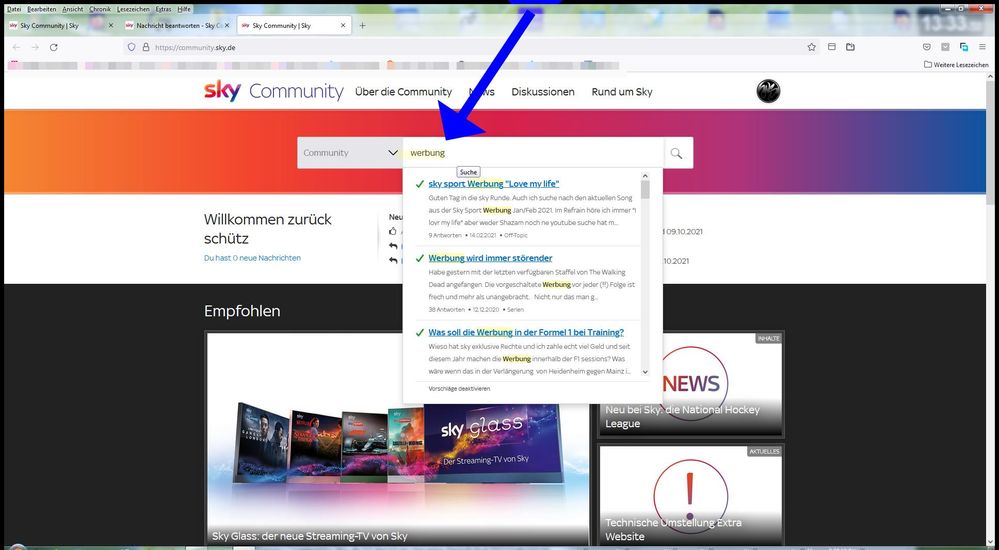This screenshot has height=550, width=999.
Task: Open the Ansicht menu
Action: point(73,9)
